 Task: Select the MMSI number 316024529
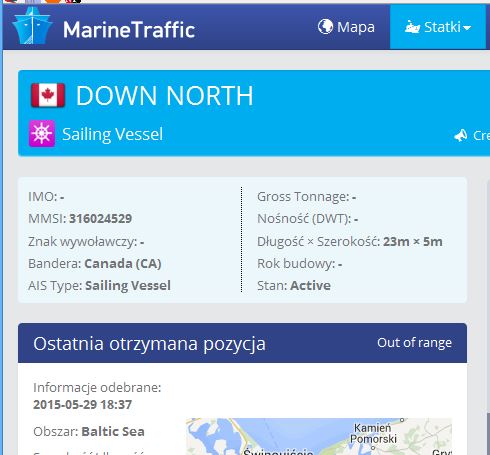point(101,219)
